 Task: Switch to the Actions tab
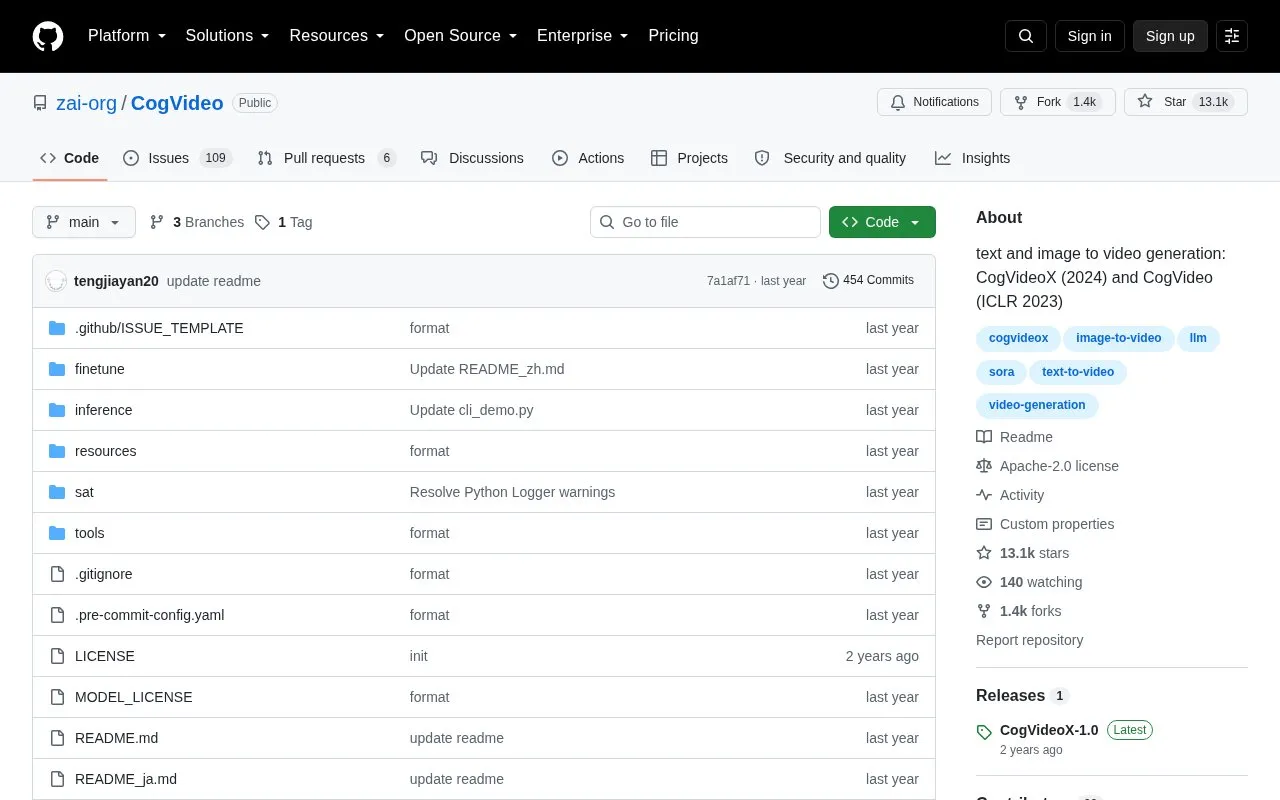(x=588, y=158)
